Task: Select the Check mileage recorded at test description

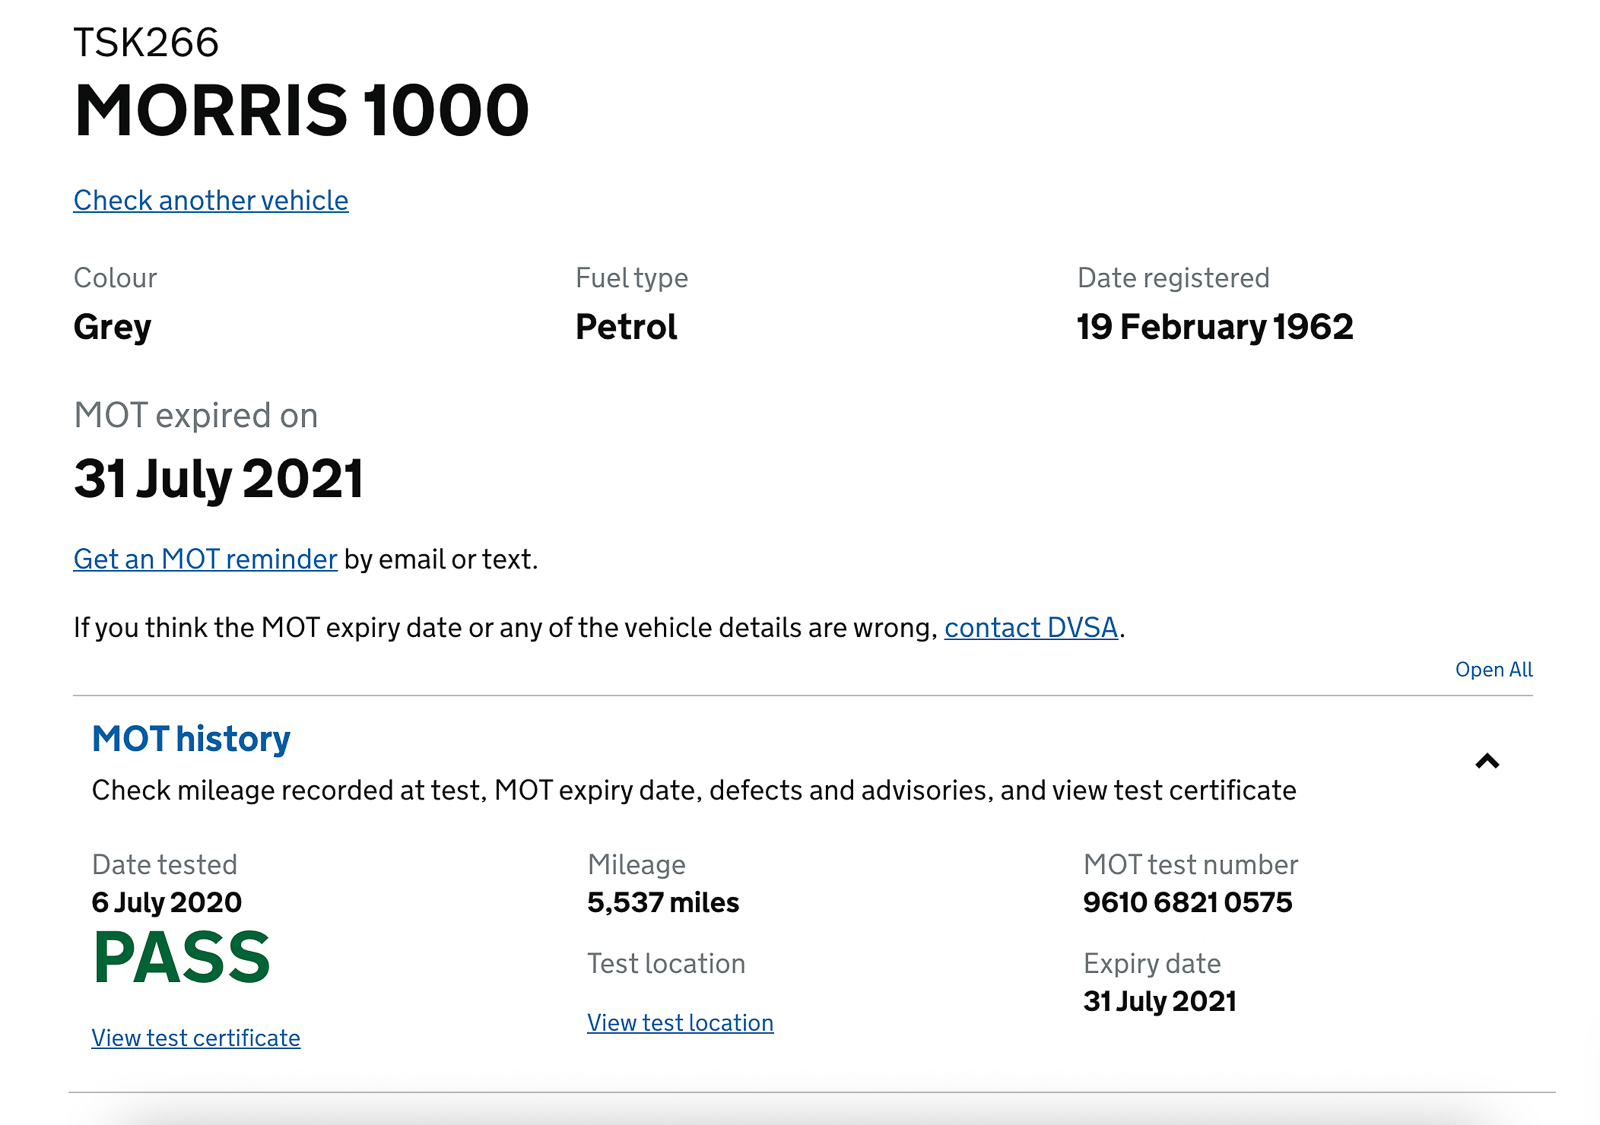Action: pyautogui.click(x=694, y=790)
